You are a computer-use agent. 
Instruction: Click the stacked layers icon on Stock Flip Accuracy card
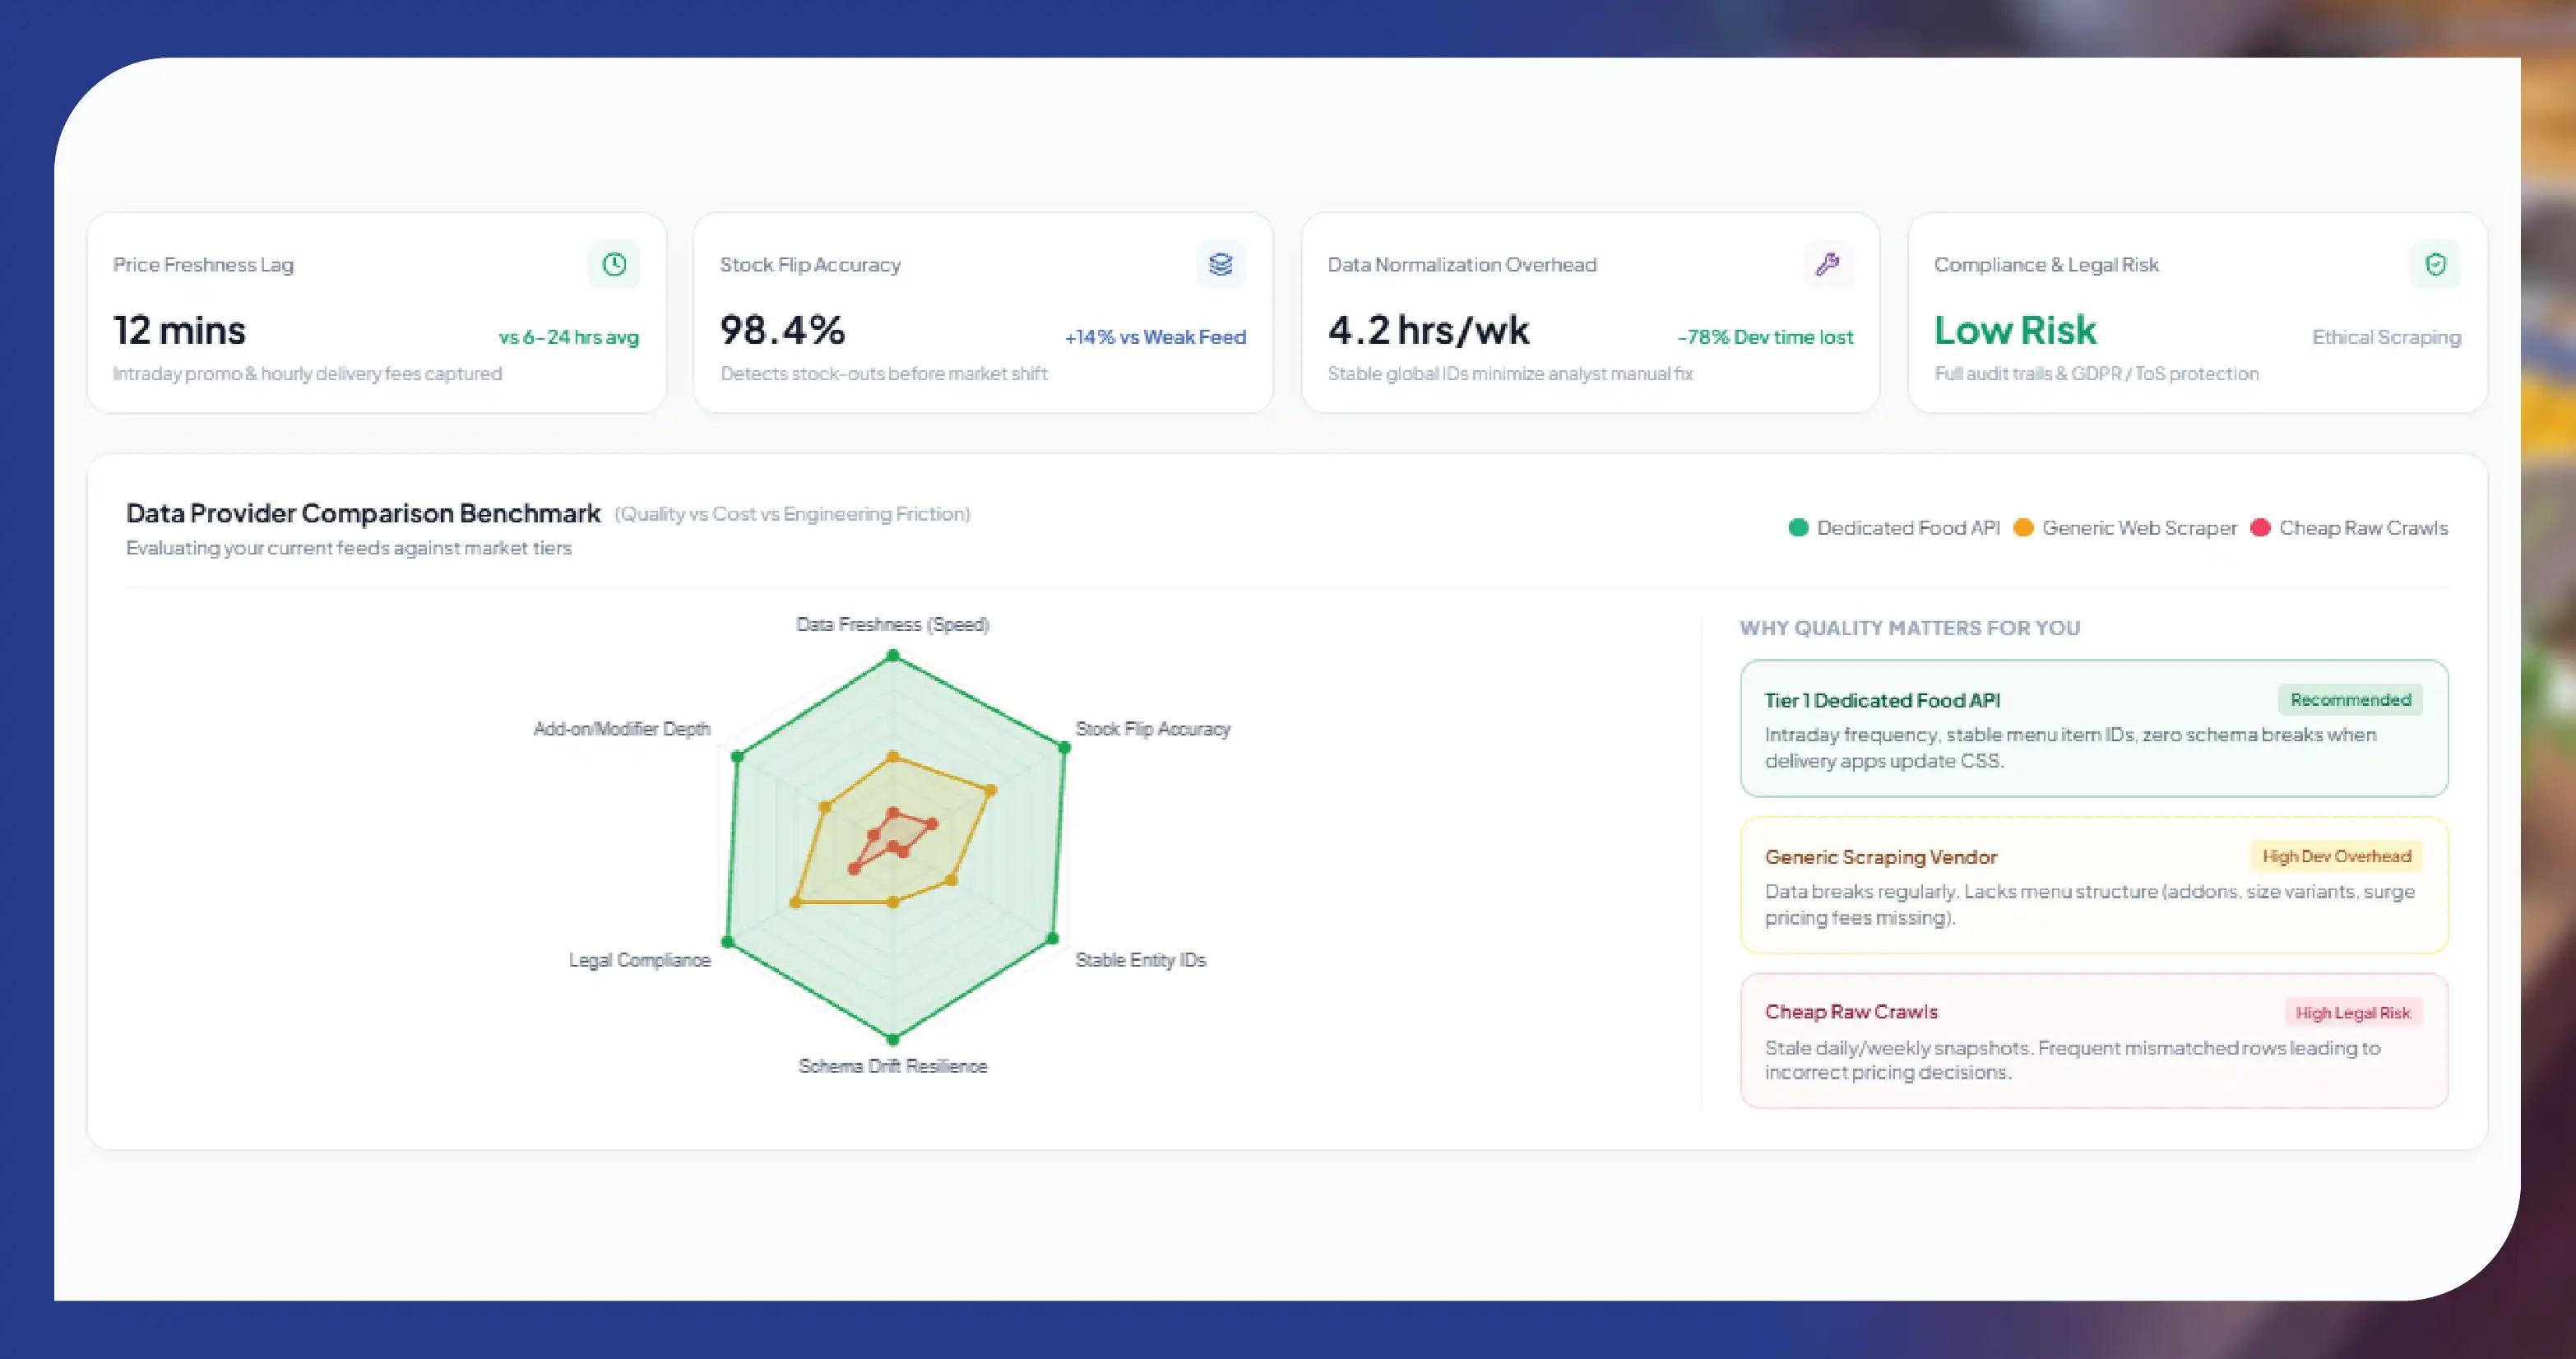(x=1221, y=264)
